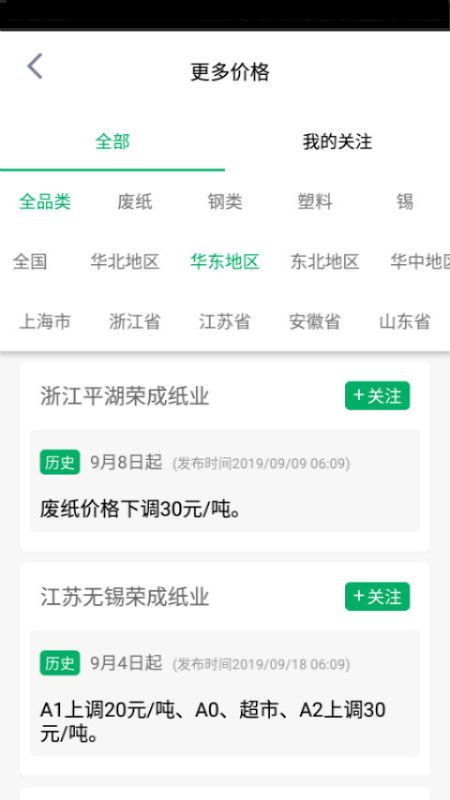Filter by 废纸 category
Image resolution: width=450 pixels, height=800 pixels.
tap(135, 202)
